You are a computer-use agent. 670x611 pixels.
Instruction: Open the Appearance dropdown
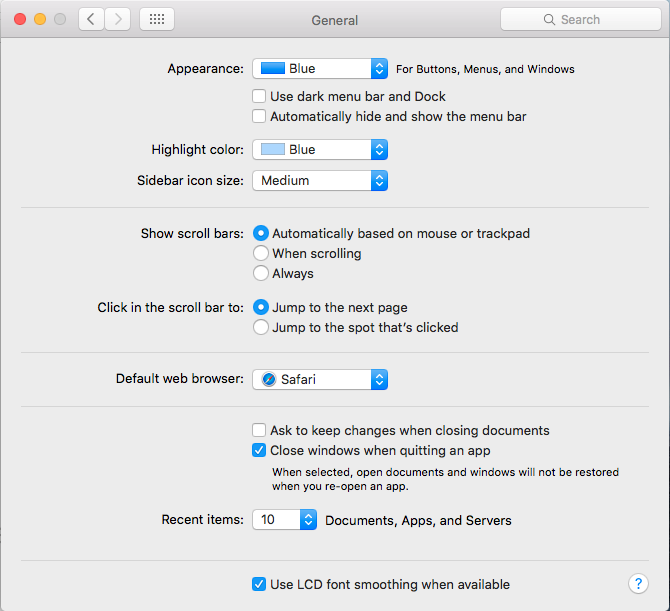click(x=319, y=69)
